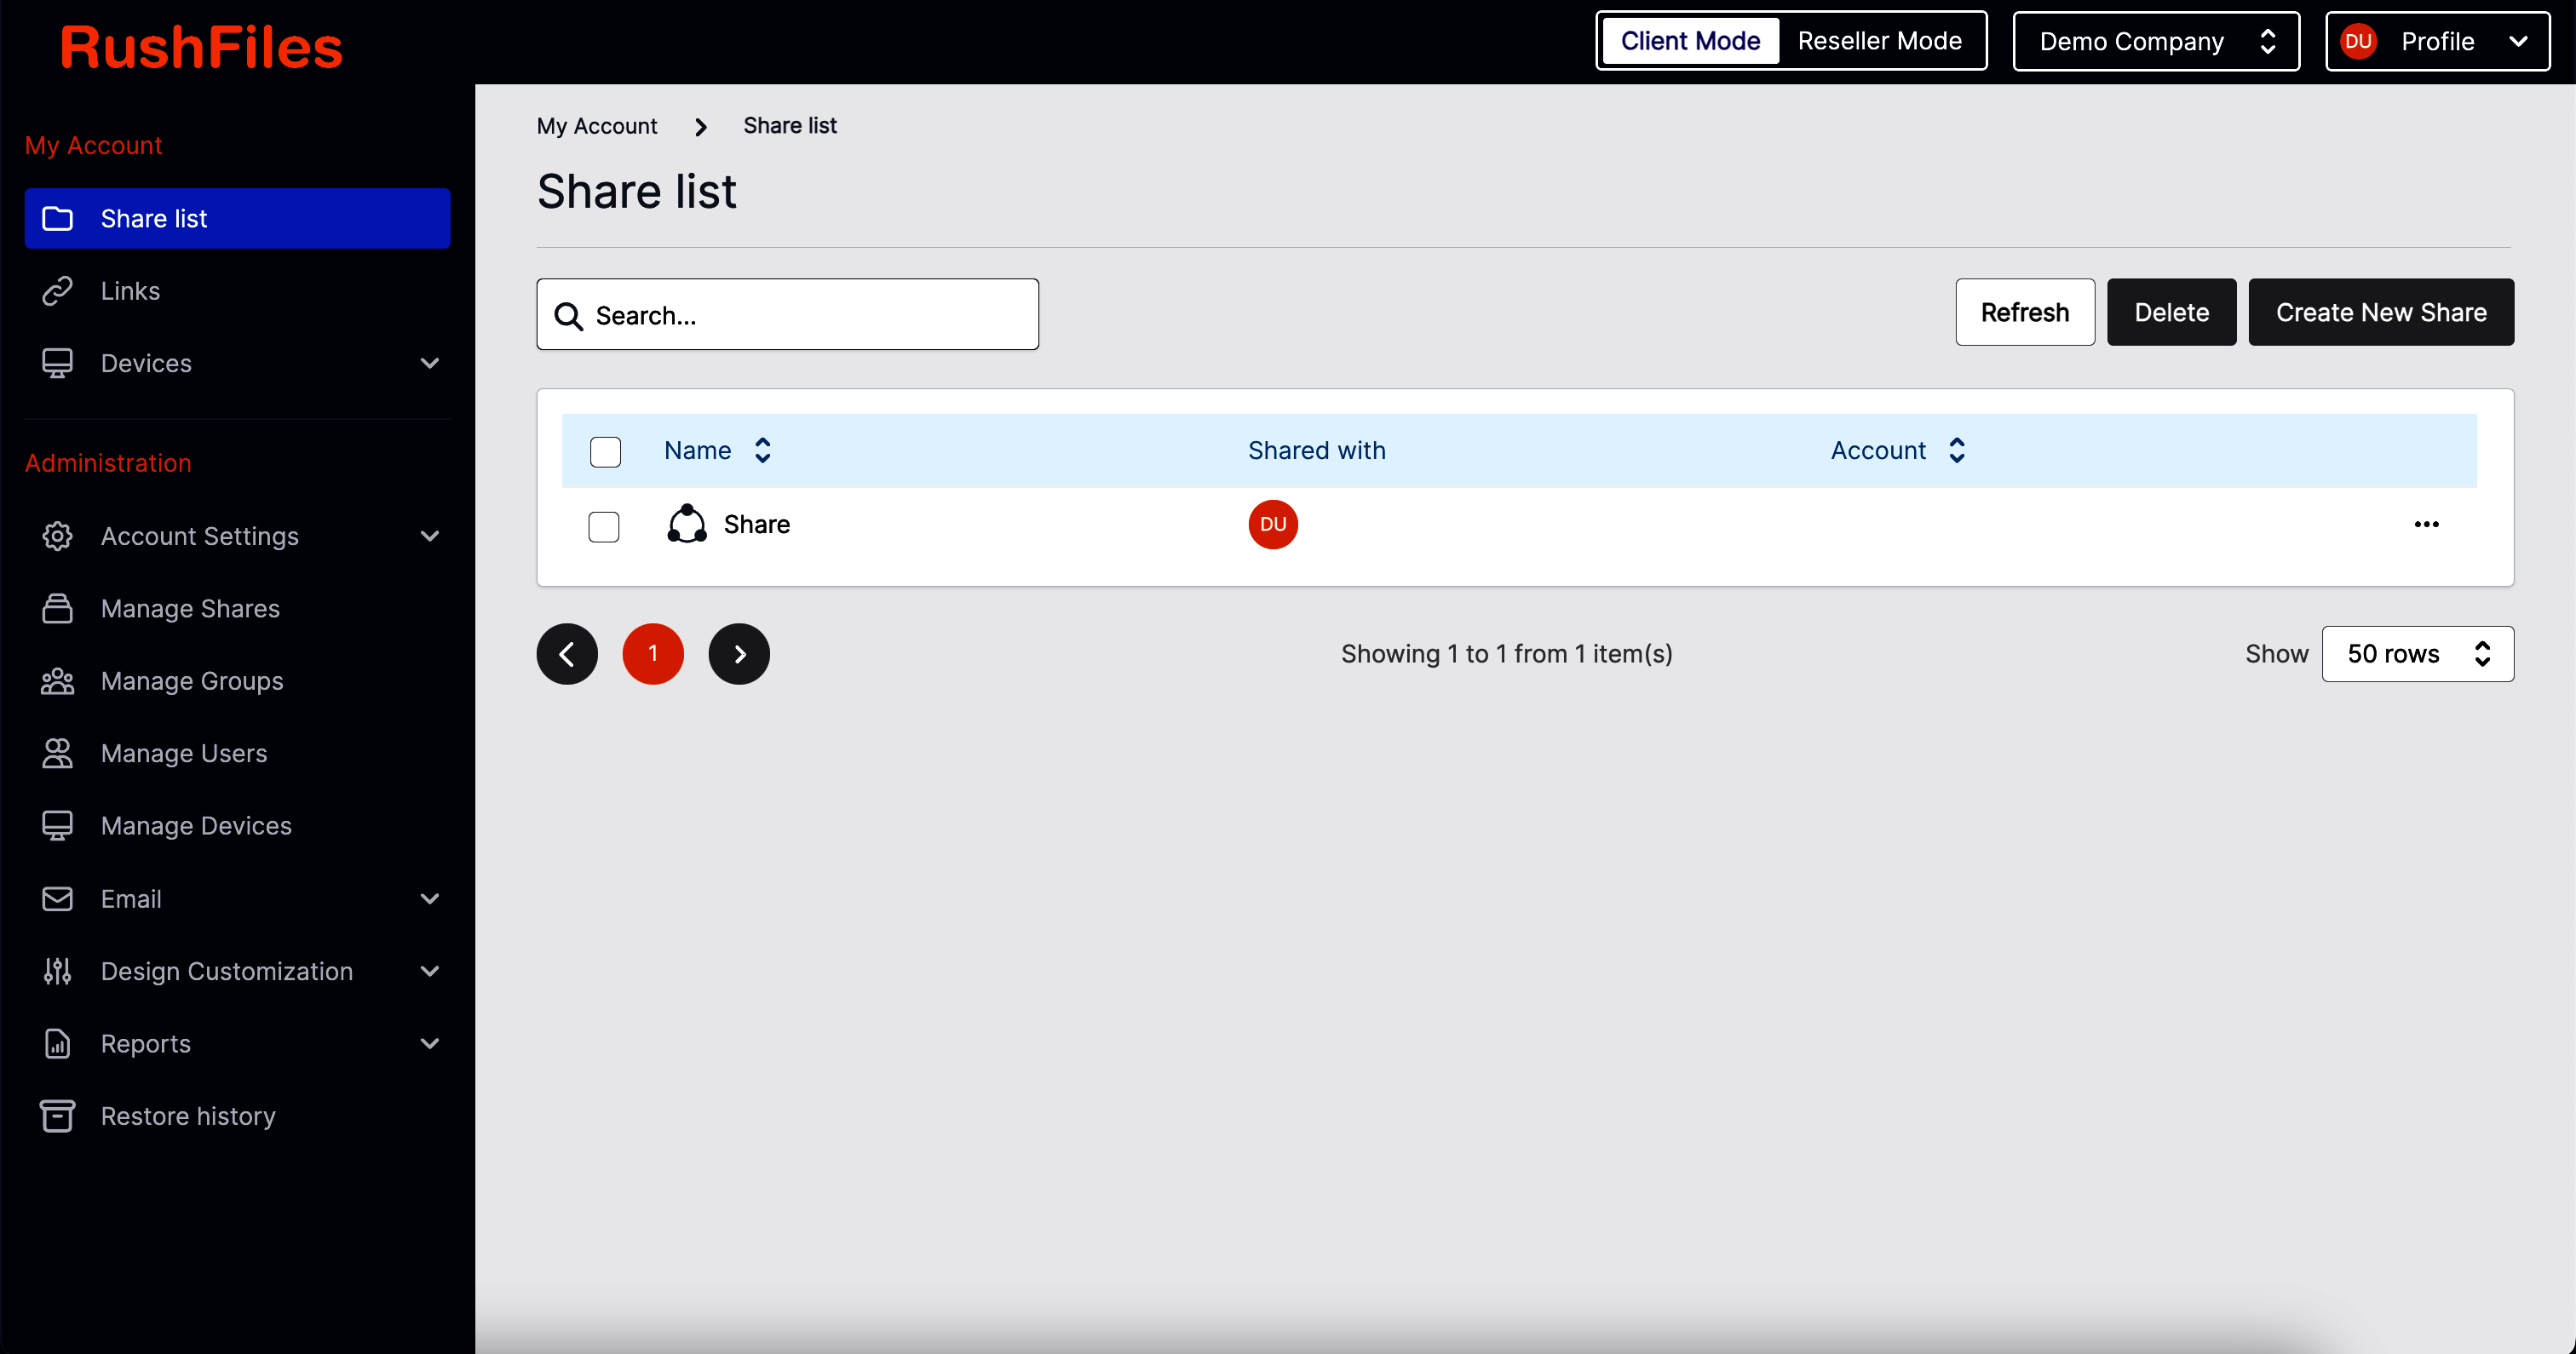Viewport: 2576px width, 1354px height.
Task: Select the Share list folder icon
Action: coord(57,218)
